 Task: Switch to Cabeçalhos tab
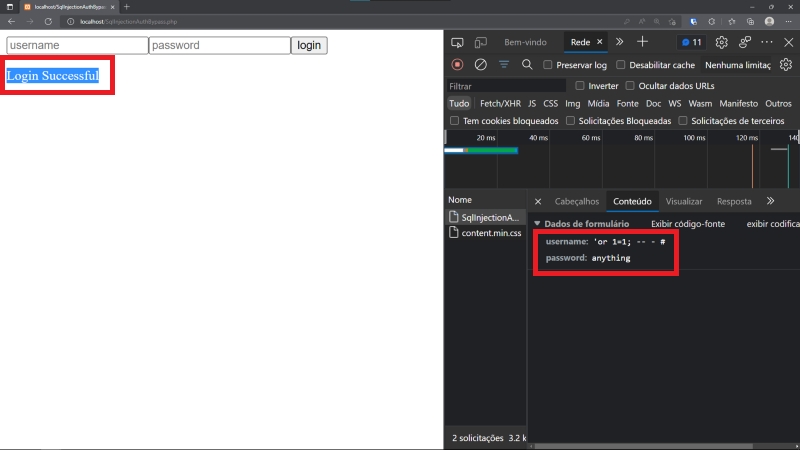pos(577,201)
